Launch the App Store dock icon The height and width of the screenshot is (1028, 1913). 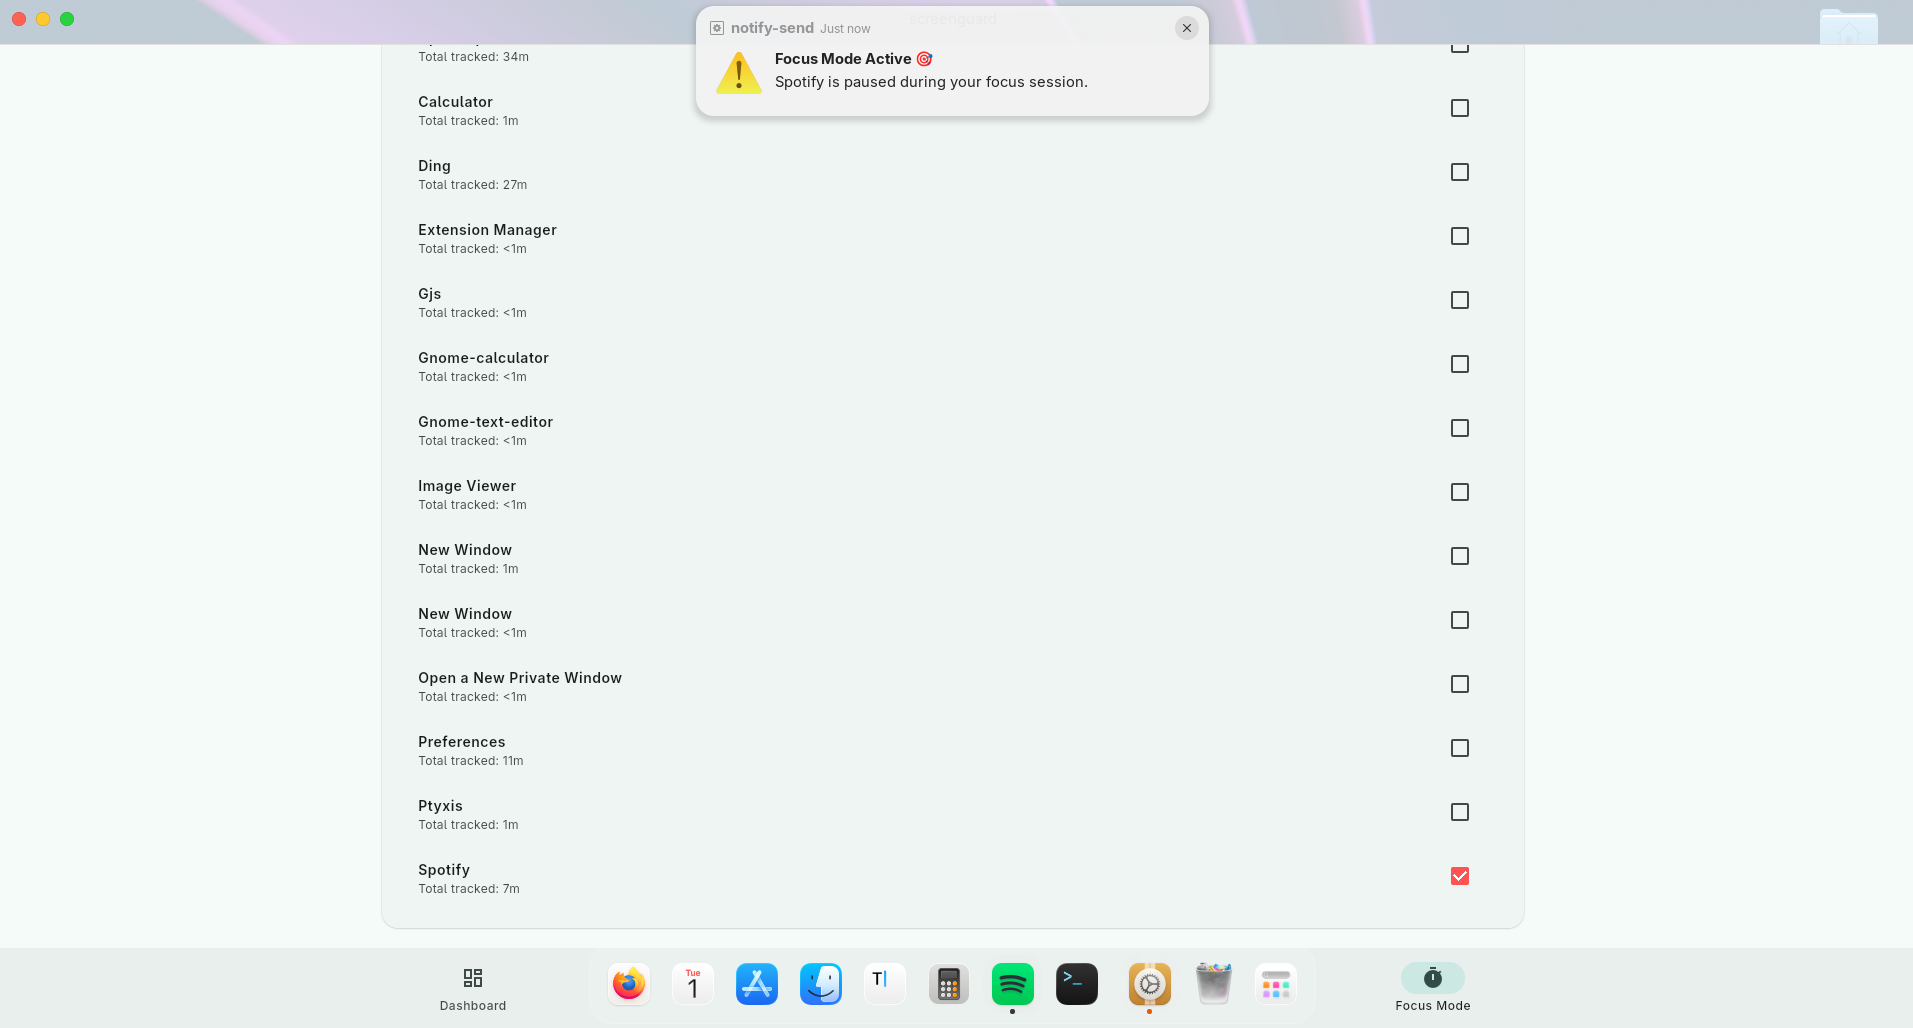(757, 985)
